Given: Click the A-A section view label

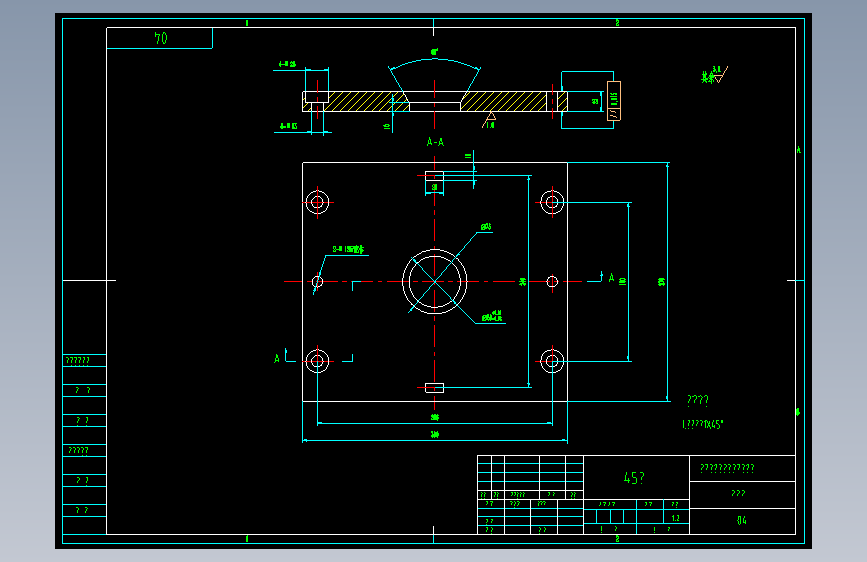Looking at the screenshot, I should (435, 142).
